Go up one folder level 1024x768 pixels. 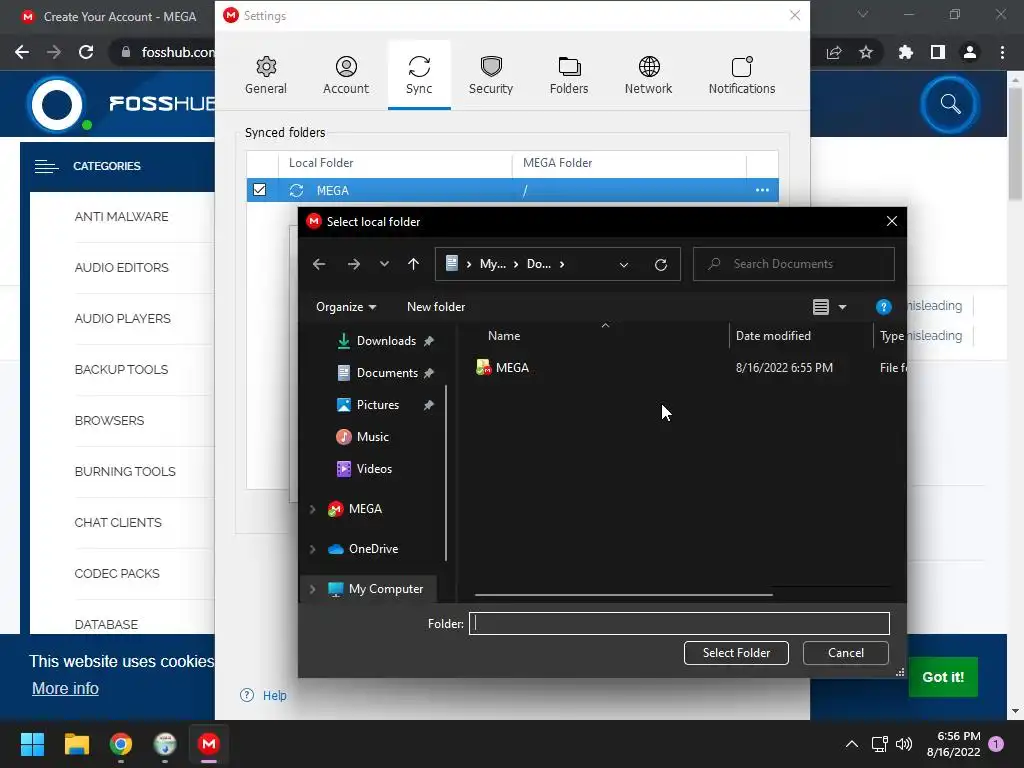click(x=413, y=264)
